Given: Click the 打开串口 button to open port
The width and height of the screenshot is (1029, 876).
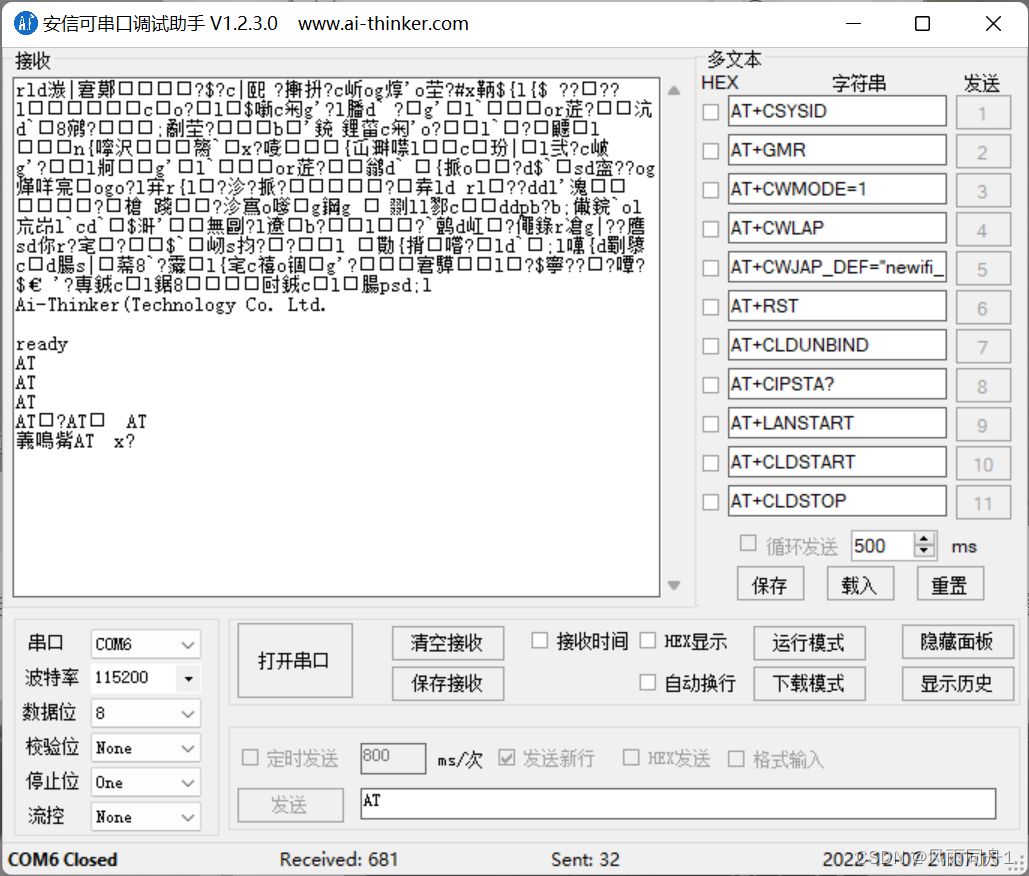Looking at the screenshot, I should point(294,660).
